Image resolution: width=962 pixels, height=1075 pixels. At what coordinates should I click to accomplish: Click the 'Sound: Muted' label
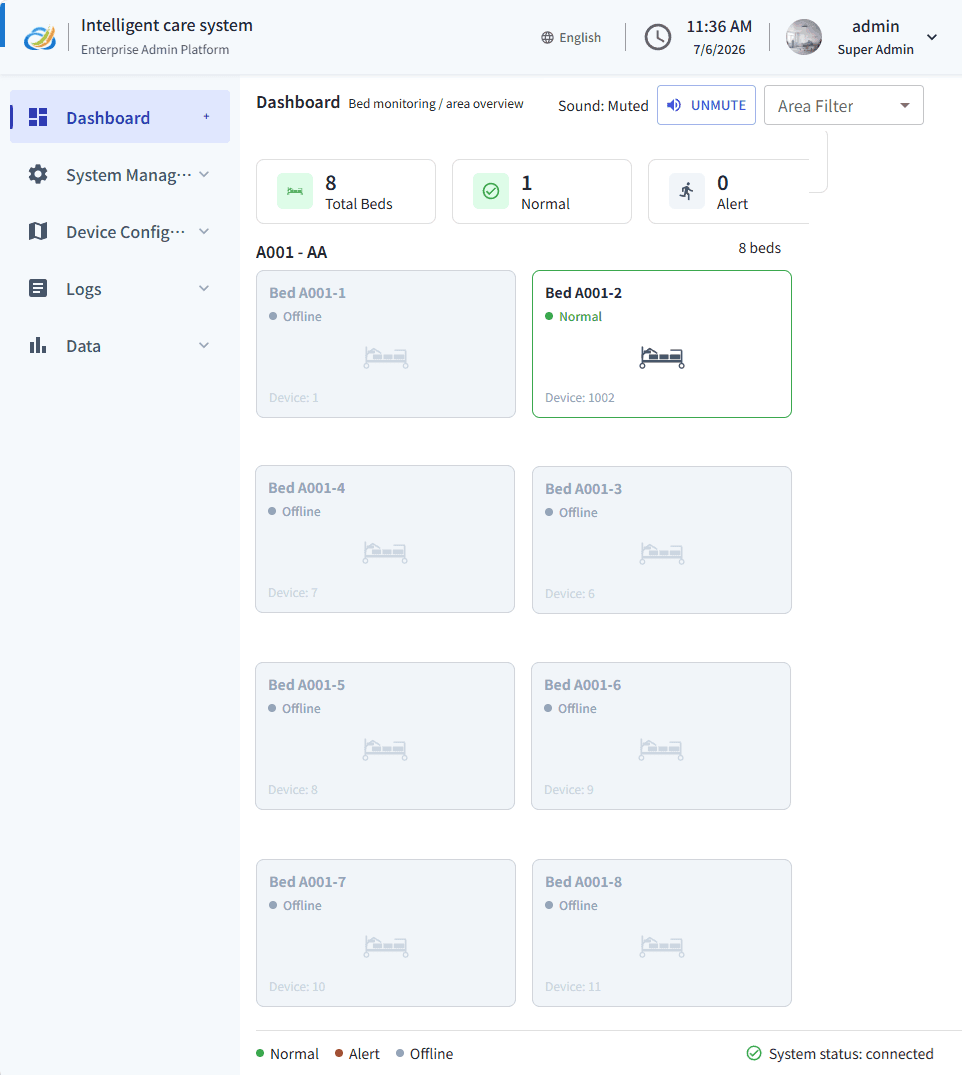pyautogui.click(x=603, y=106)
